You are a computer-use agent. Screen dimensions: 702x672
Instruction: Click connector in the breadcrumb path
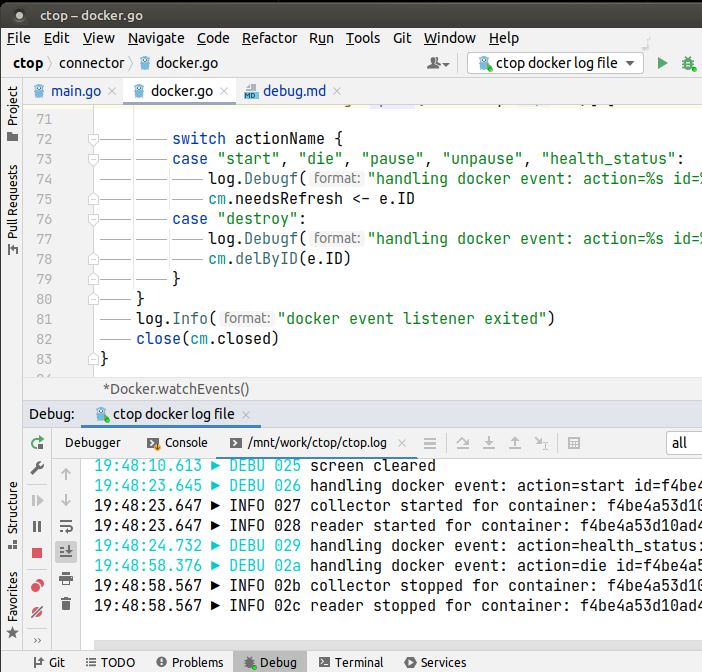click(92, 63)
